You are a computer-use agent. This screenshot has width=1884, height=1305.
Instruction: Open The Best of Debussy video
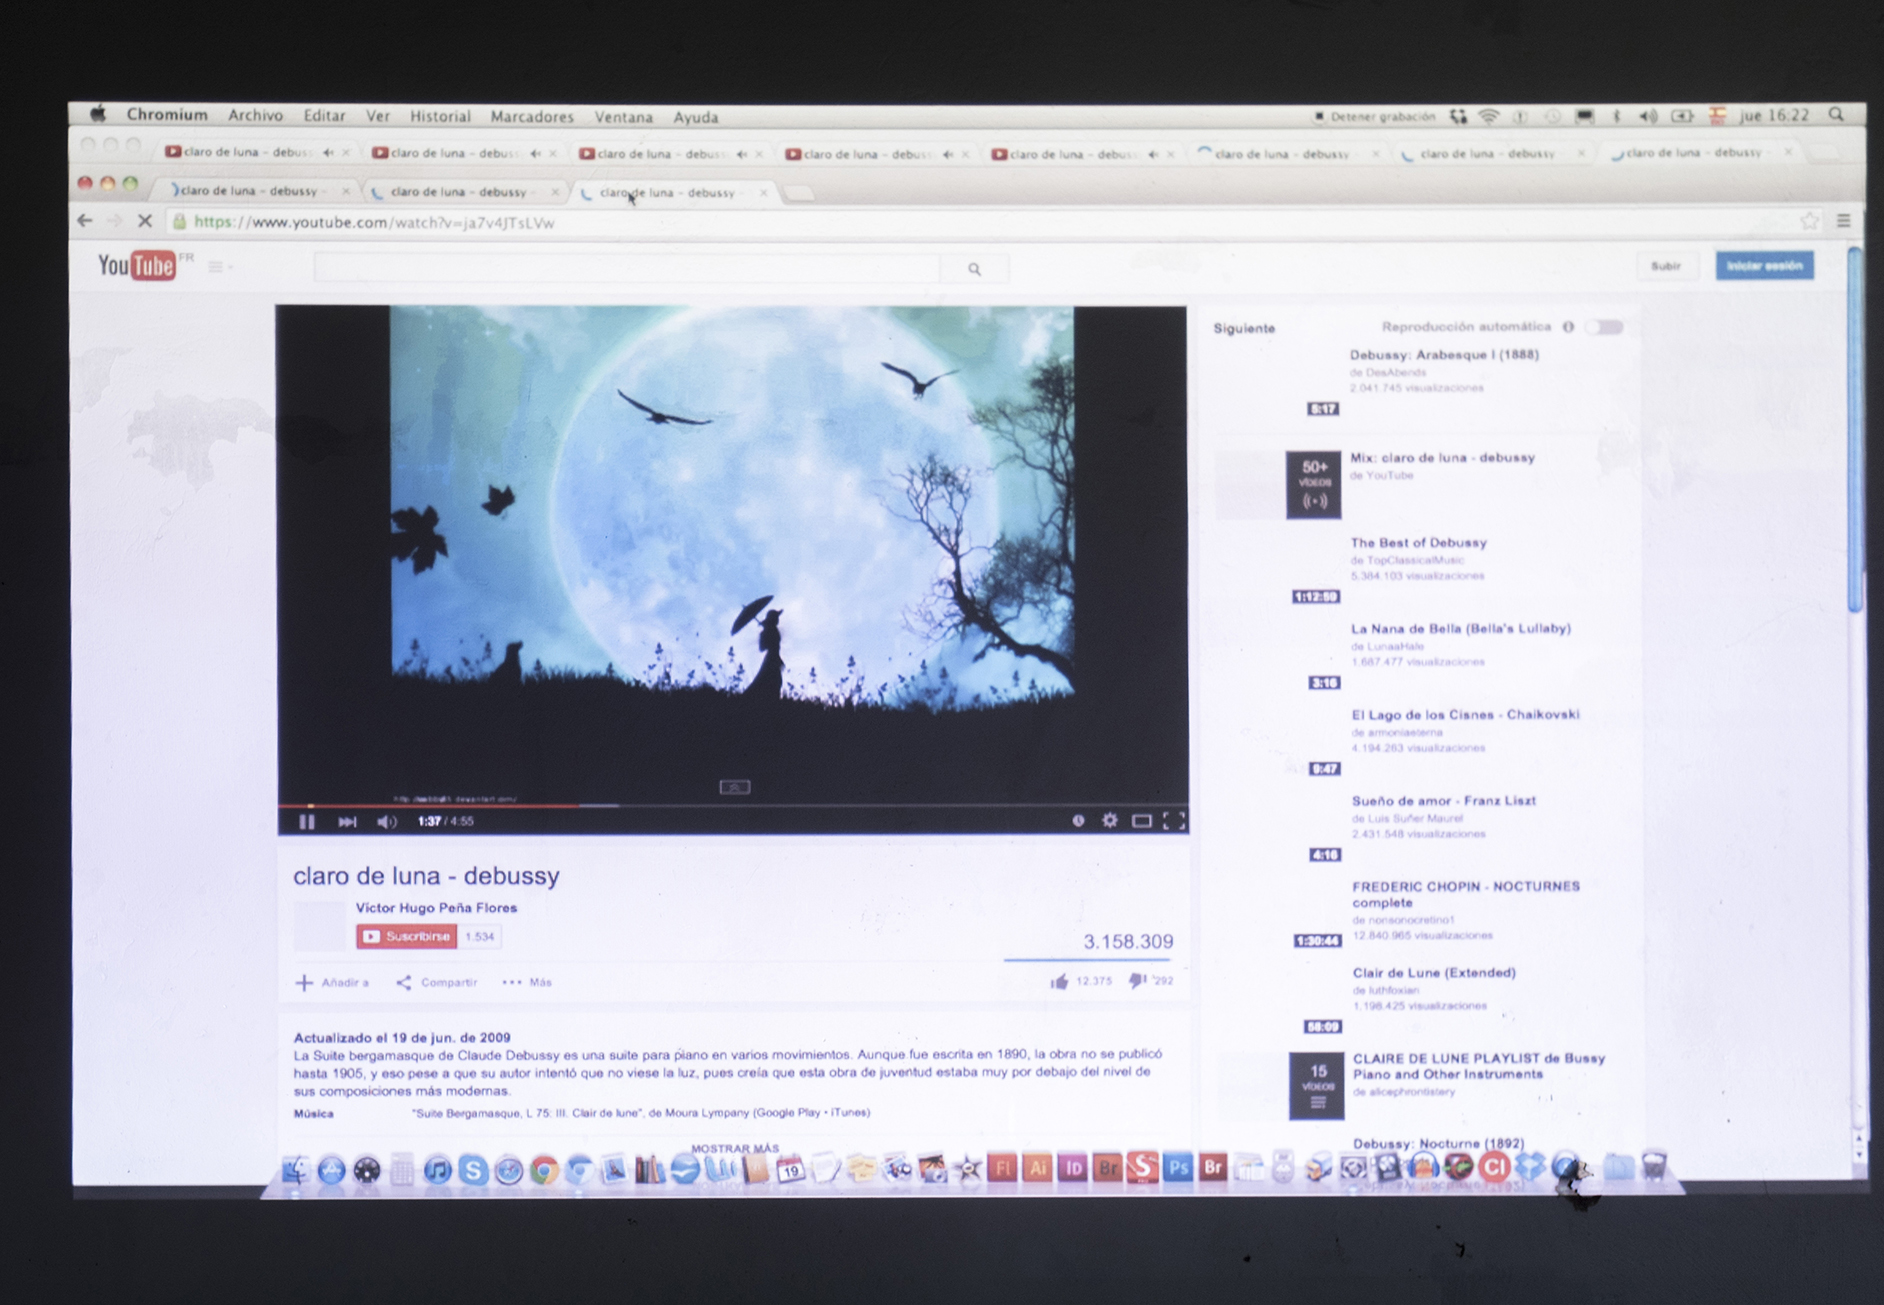pyautogui.click(x=1418, y=543)
